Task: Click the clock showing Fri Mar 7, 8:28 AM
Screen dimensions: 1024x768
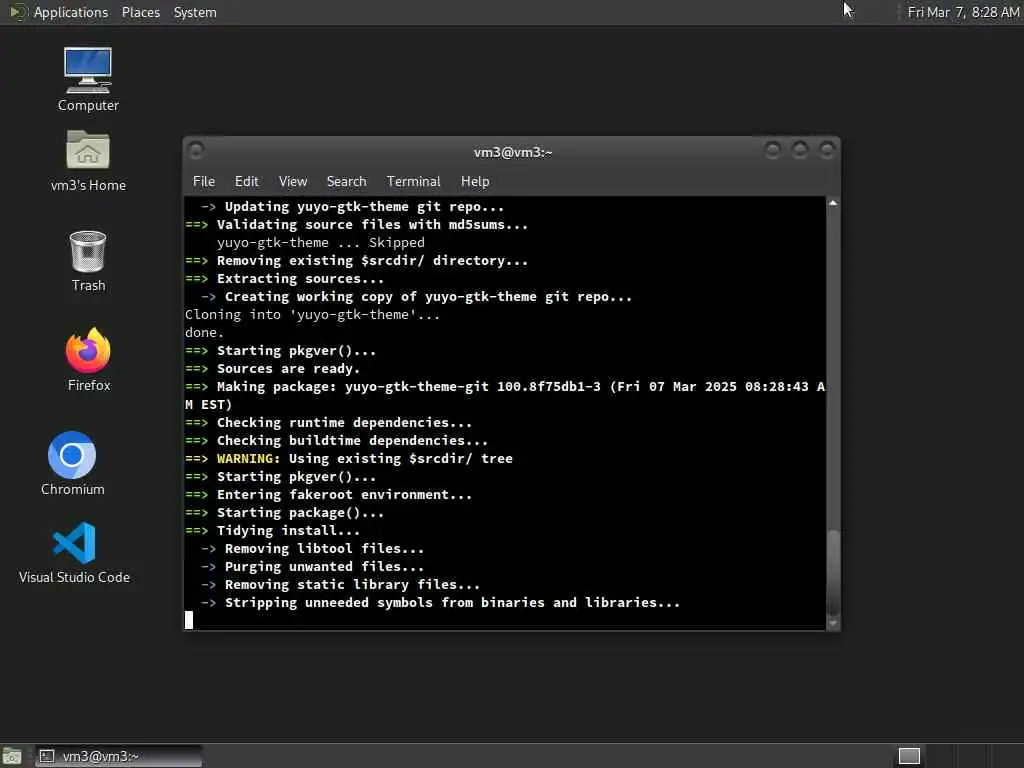Action: pos(963,12)
